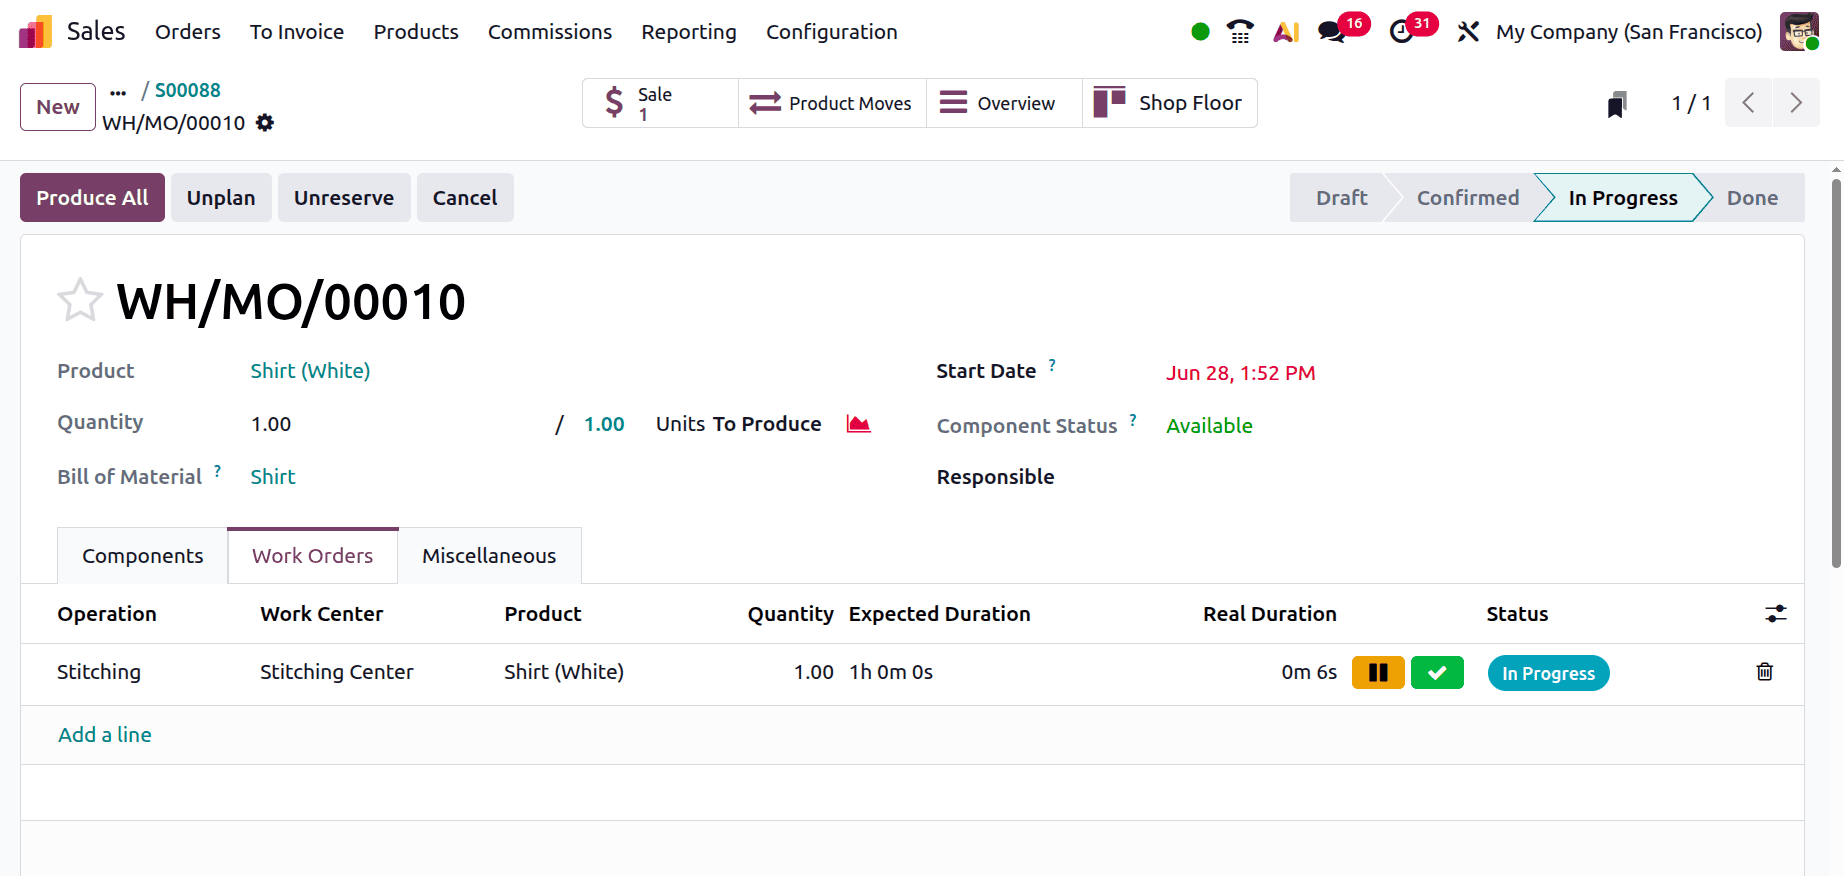Click the Produce All button
1844x876 pixels.
(92, 198)
